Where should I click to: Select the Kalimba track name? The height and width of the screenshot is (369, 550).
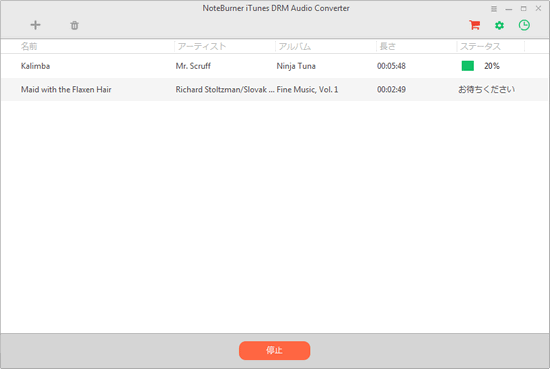[35, 66]
